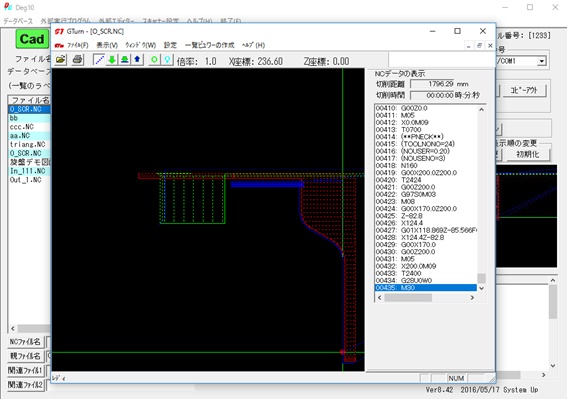Select line 00419: G00X200.0Z200.0
The height and width of the screenshot is (399, 567).
426,173
